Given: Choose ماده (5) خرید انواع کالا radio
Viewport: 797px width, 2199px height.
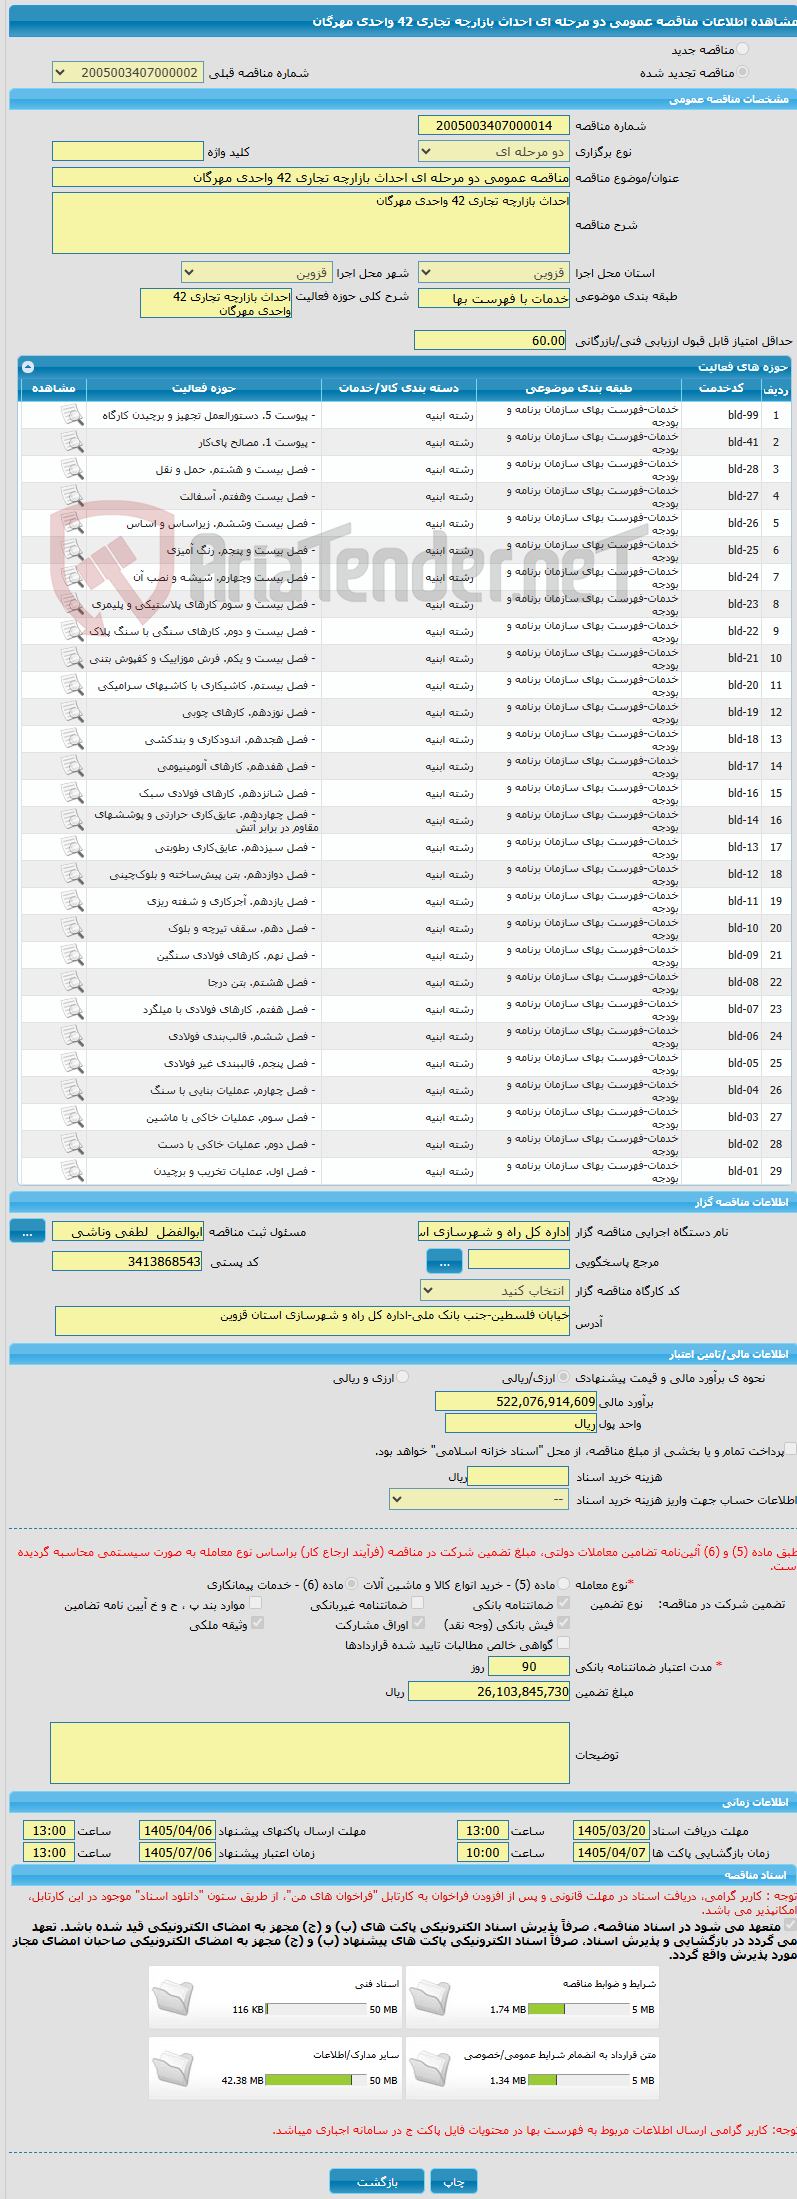Looking at the screenshot, I should (565, 1584).
